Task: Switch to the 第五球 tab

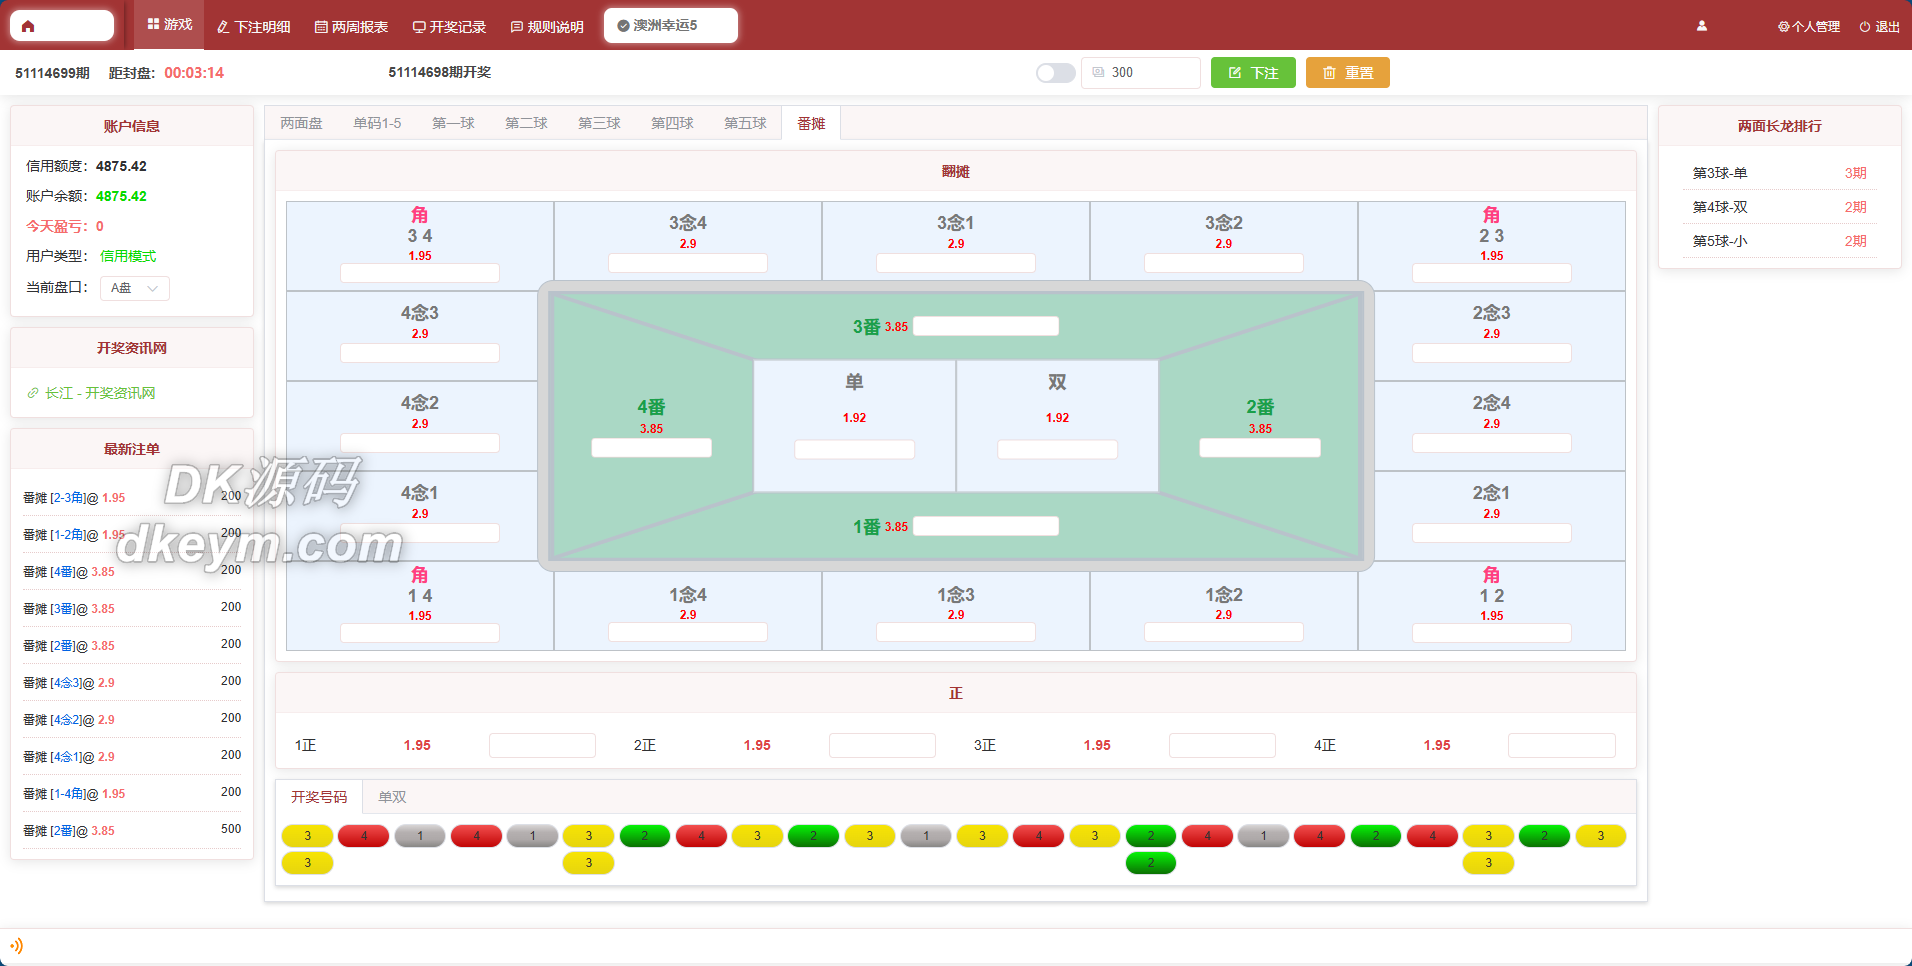Action: coord(745,123)
